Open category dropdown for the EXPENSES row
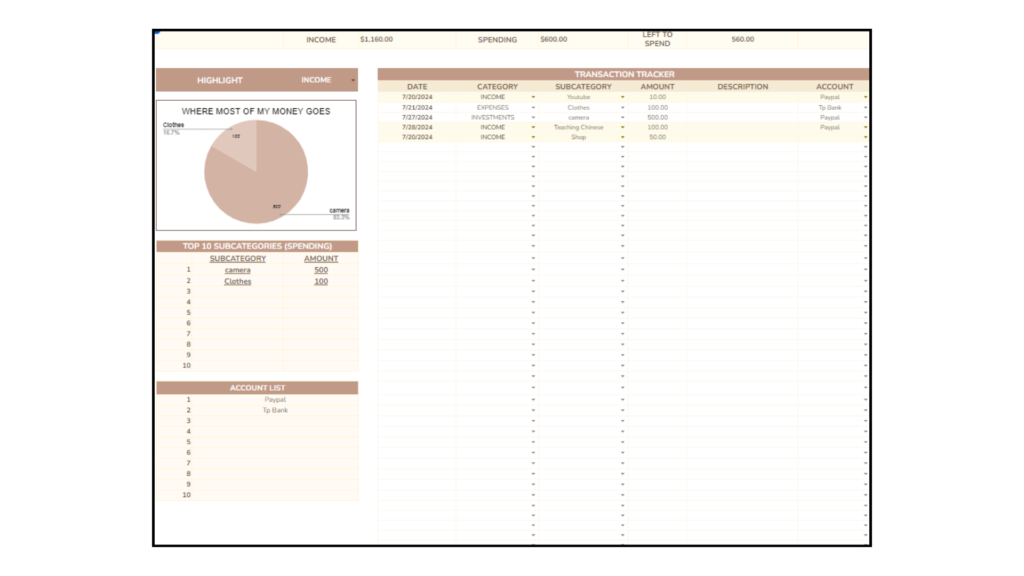The image size is (1024, 576). 533,108
